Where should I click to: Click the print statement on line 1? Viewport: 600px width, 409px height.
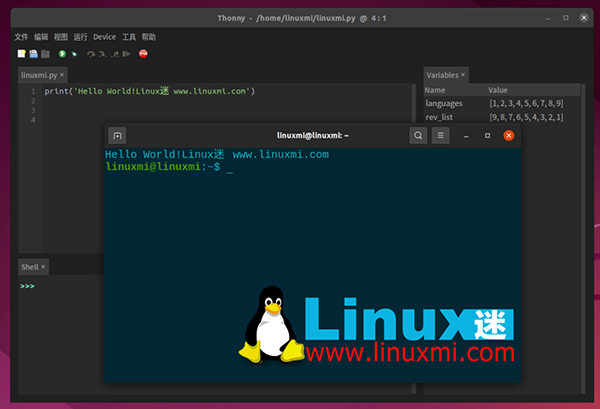coord(149,91)
